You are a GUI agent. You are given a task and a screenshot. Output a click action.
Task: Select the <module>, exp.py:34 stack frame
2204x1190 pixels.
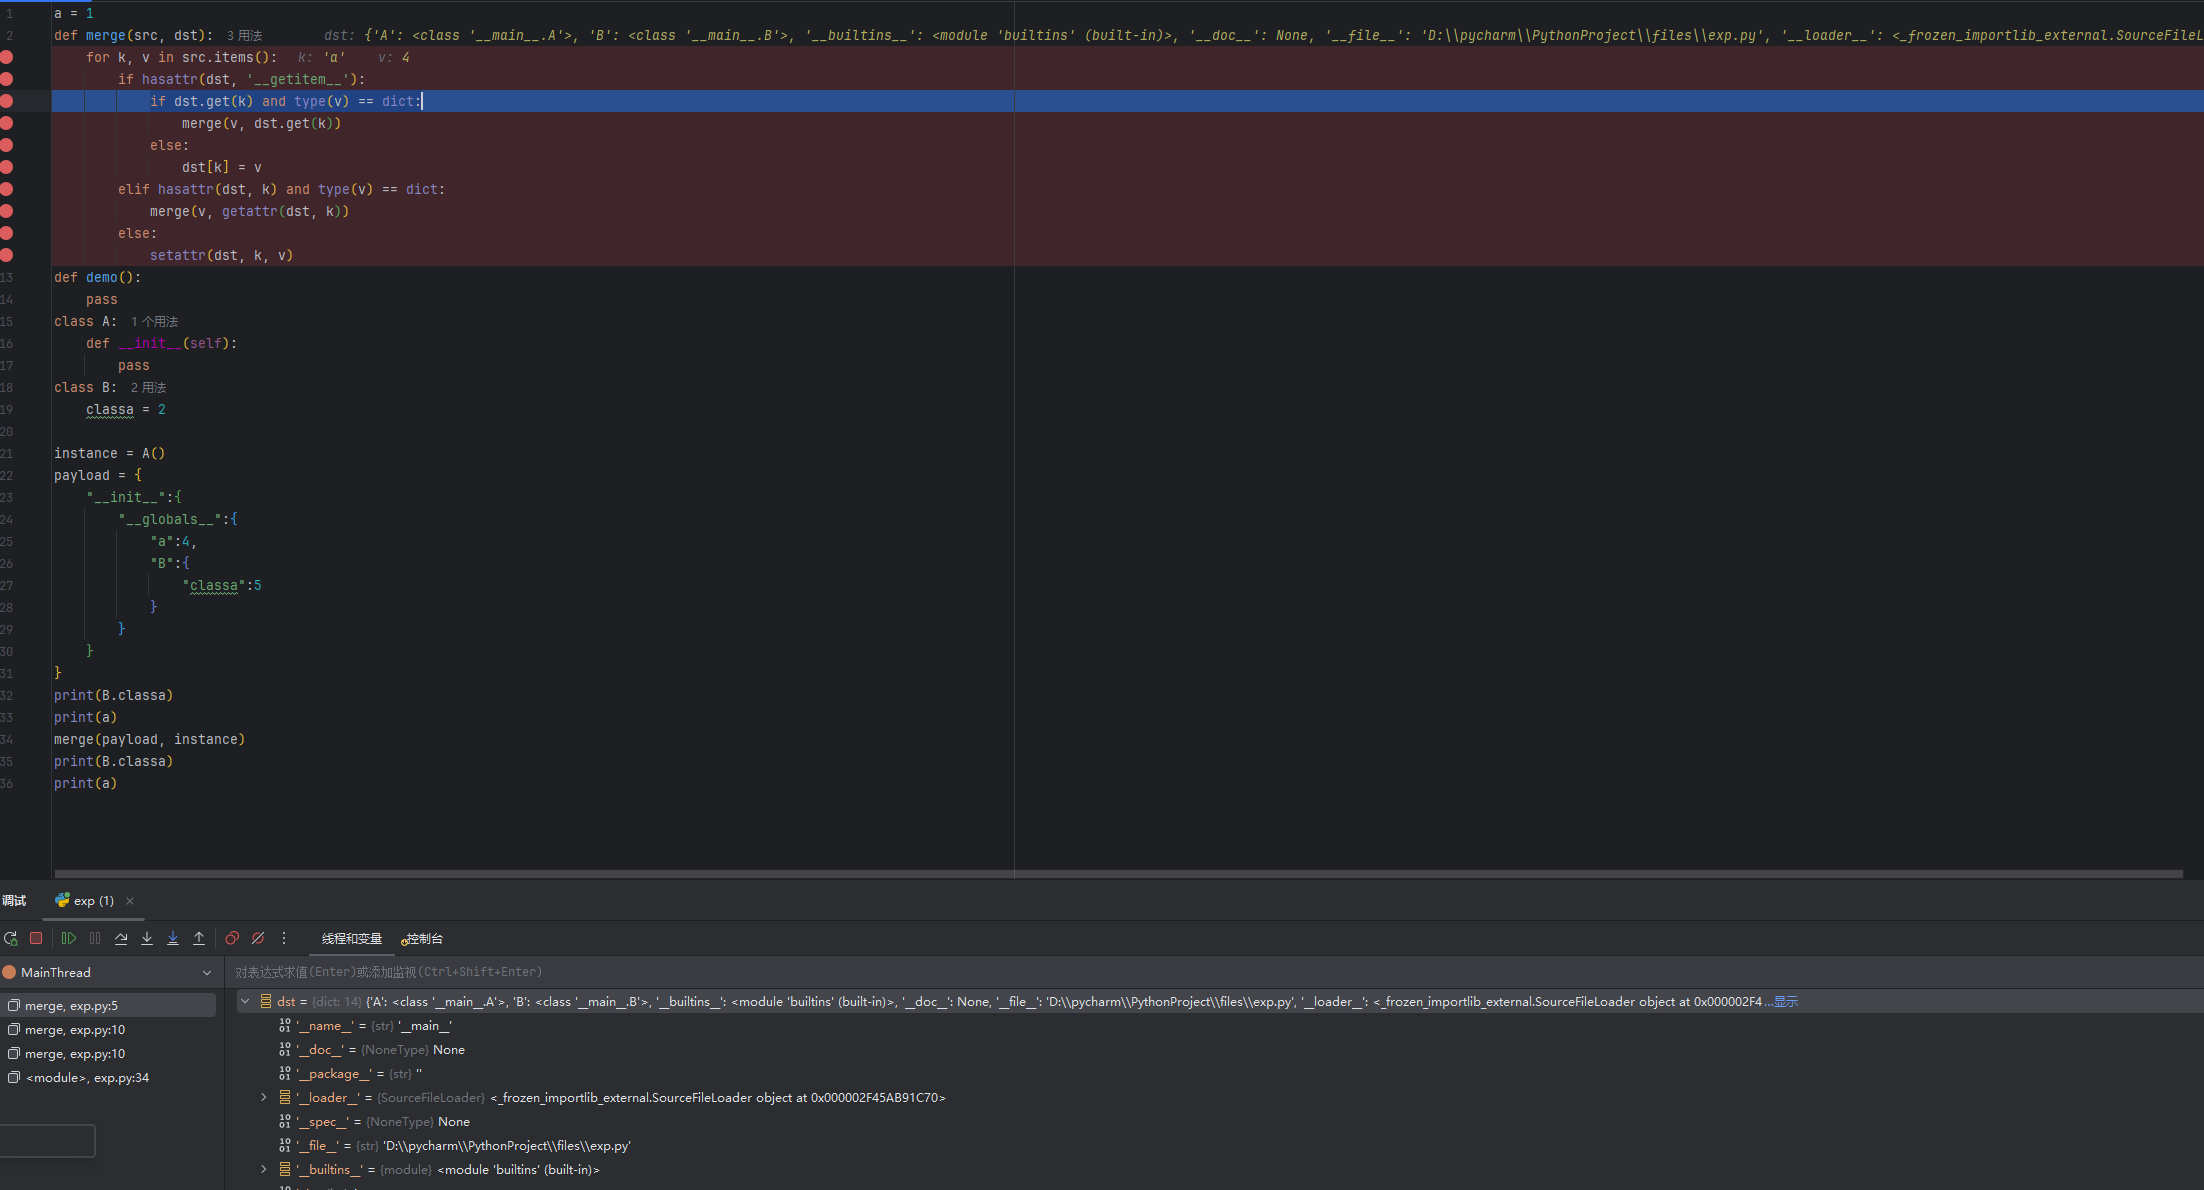[87, 1077]
